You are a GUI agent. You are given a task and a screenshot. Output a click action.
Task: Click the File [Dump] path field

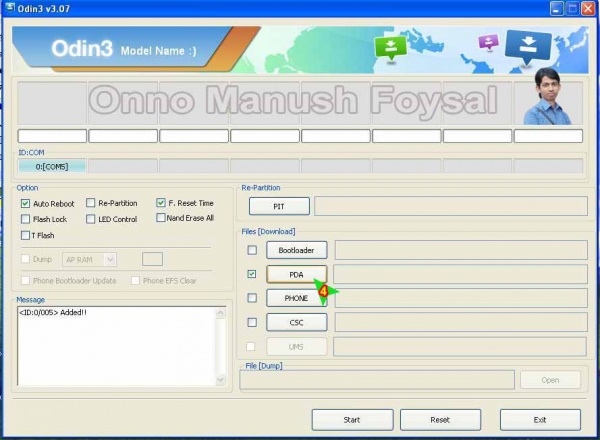(x=377, y=380)
